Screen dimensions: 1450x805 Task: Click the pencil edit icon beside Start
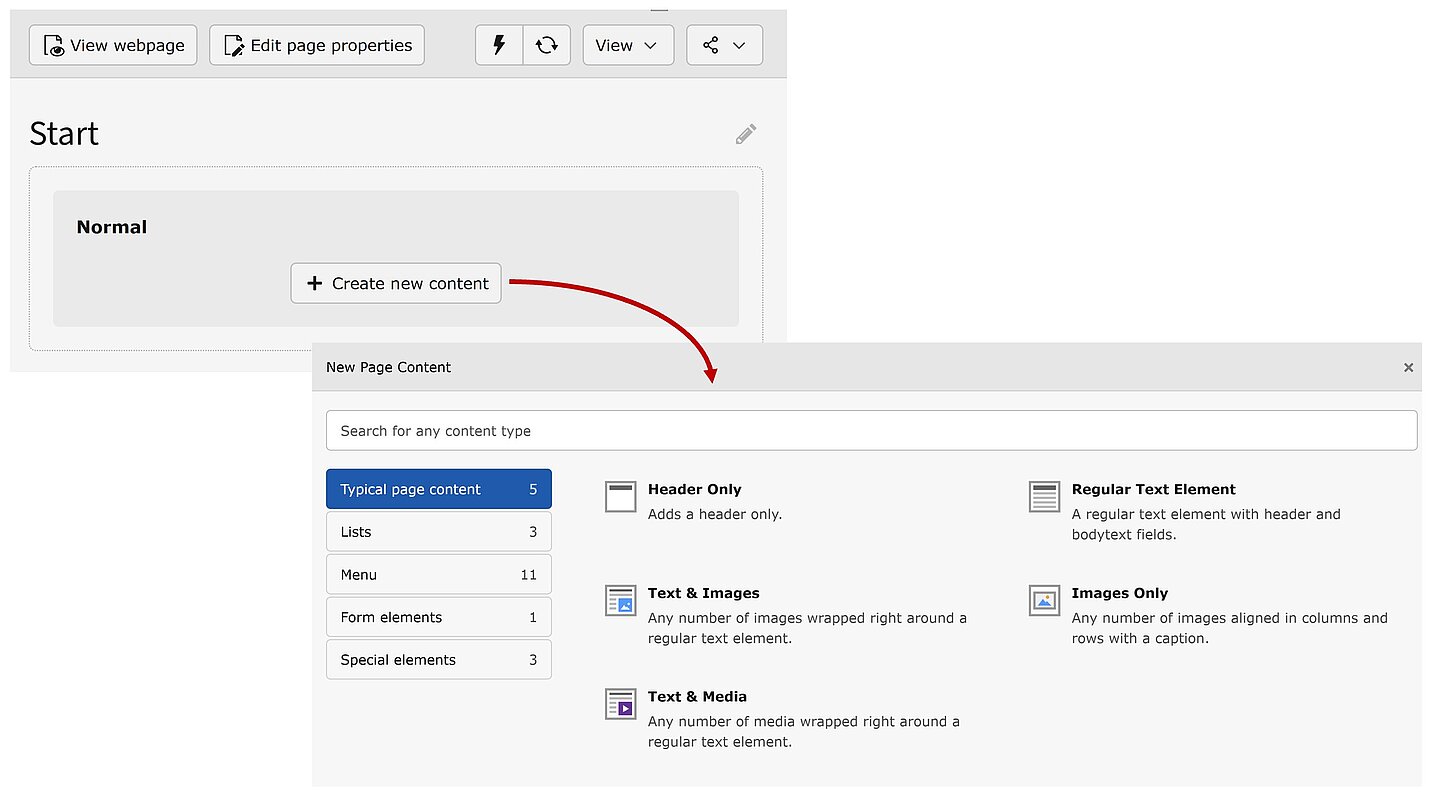(746, 134)
